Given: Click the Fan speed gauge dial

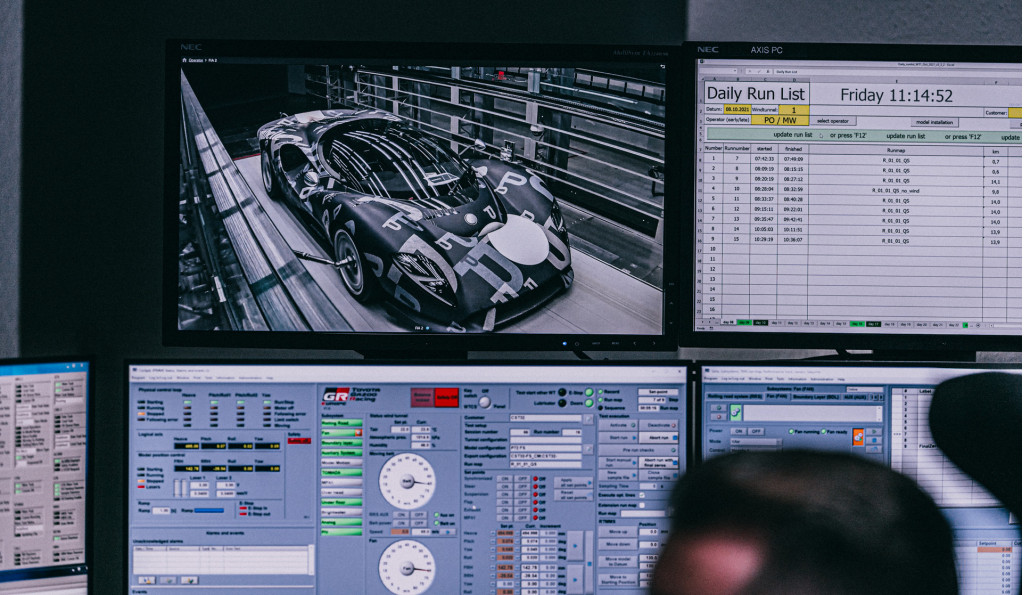Looking at the screenshot, I should 408,568.
